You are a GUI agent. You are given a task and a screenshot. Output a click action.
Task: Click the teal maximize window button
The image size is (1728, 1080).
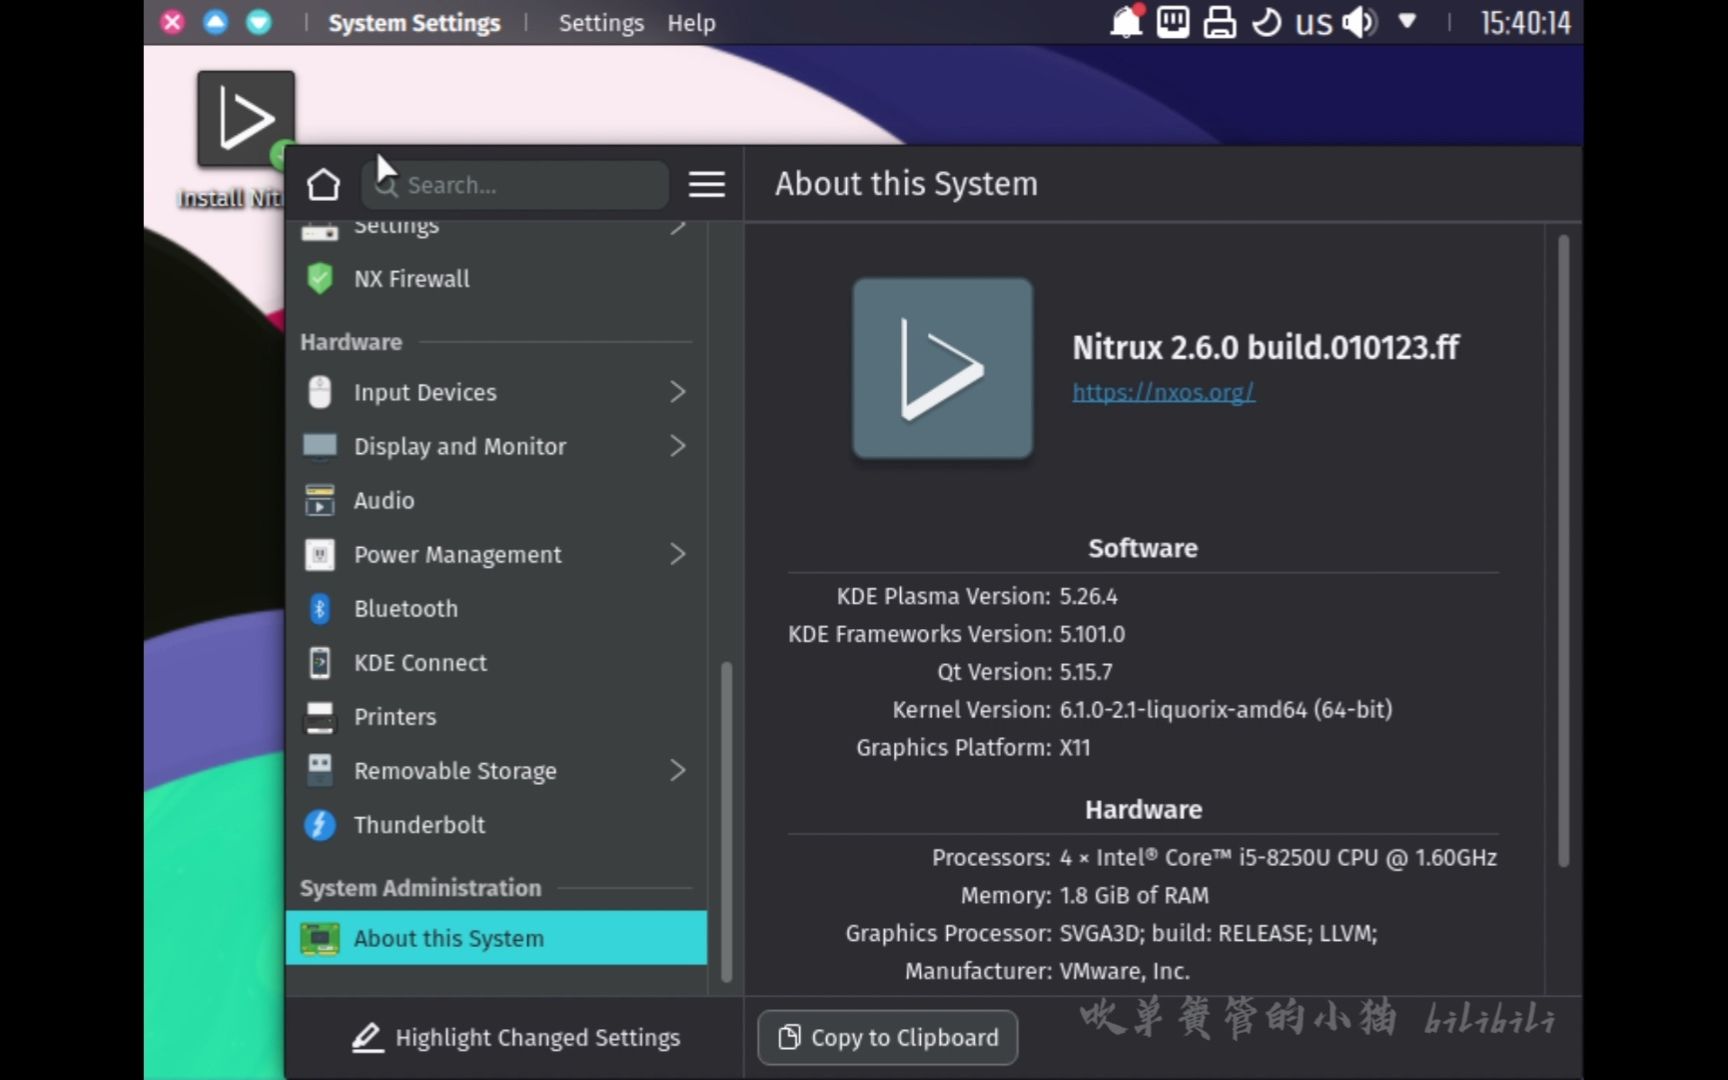pyautogui.click(x=259, y=22)
